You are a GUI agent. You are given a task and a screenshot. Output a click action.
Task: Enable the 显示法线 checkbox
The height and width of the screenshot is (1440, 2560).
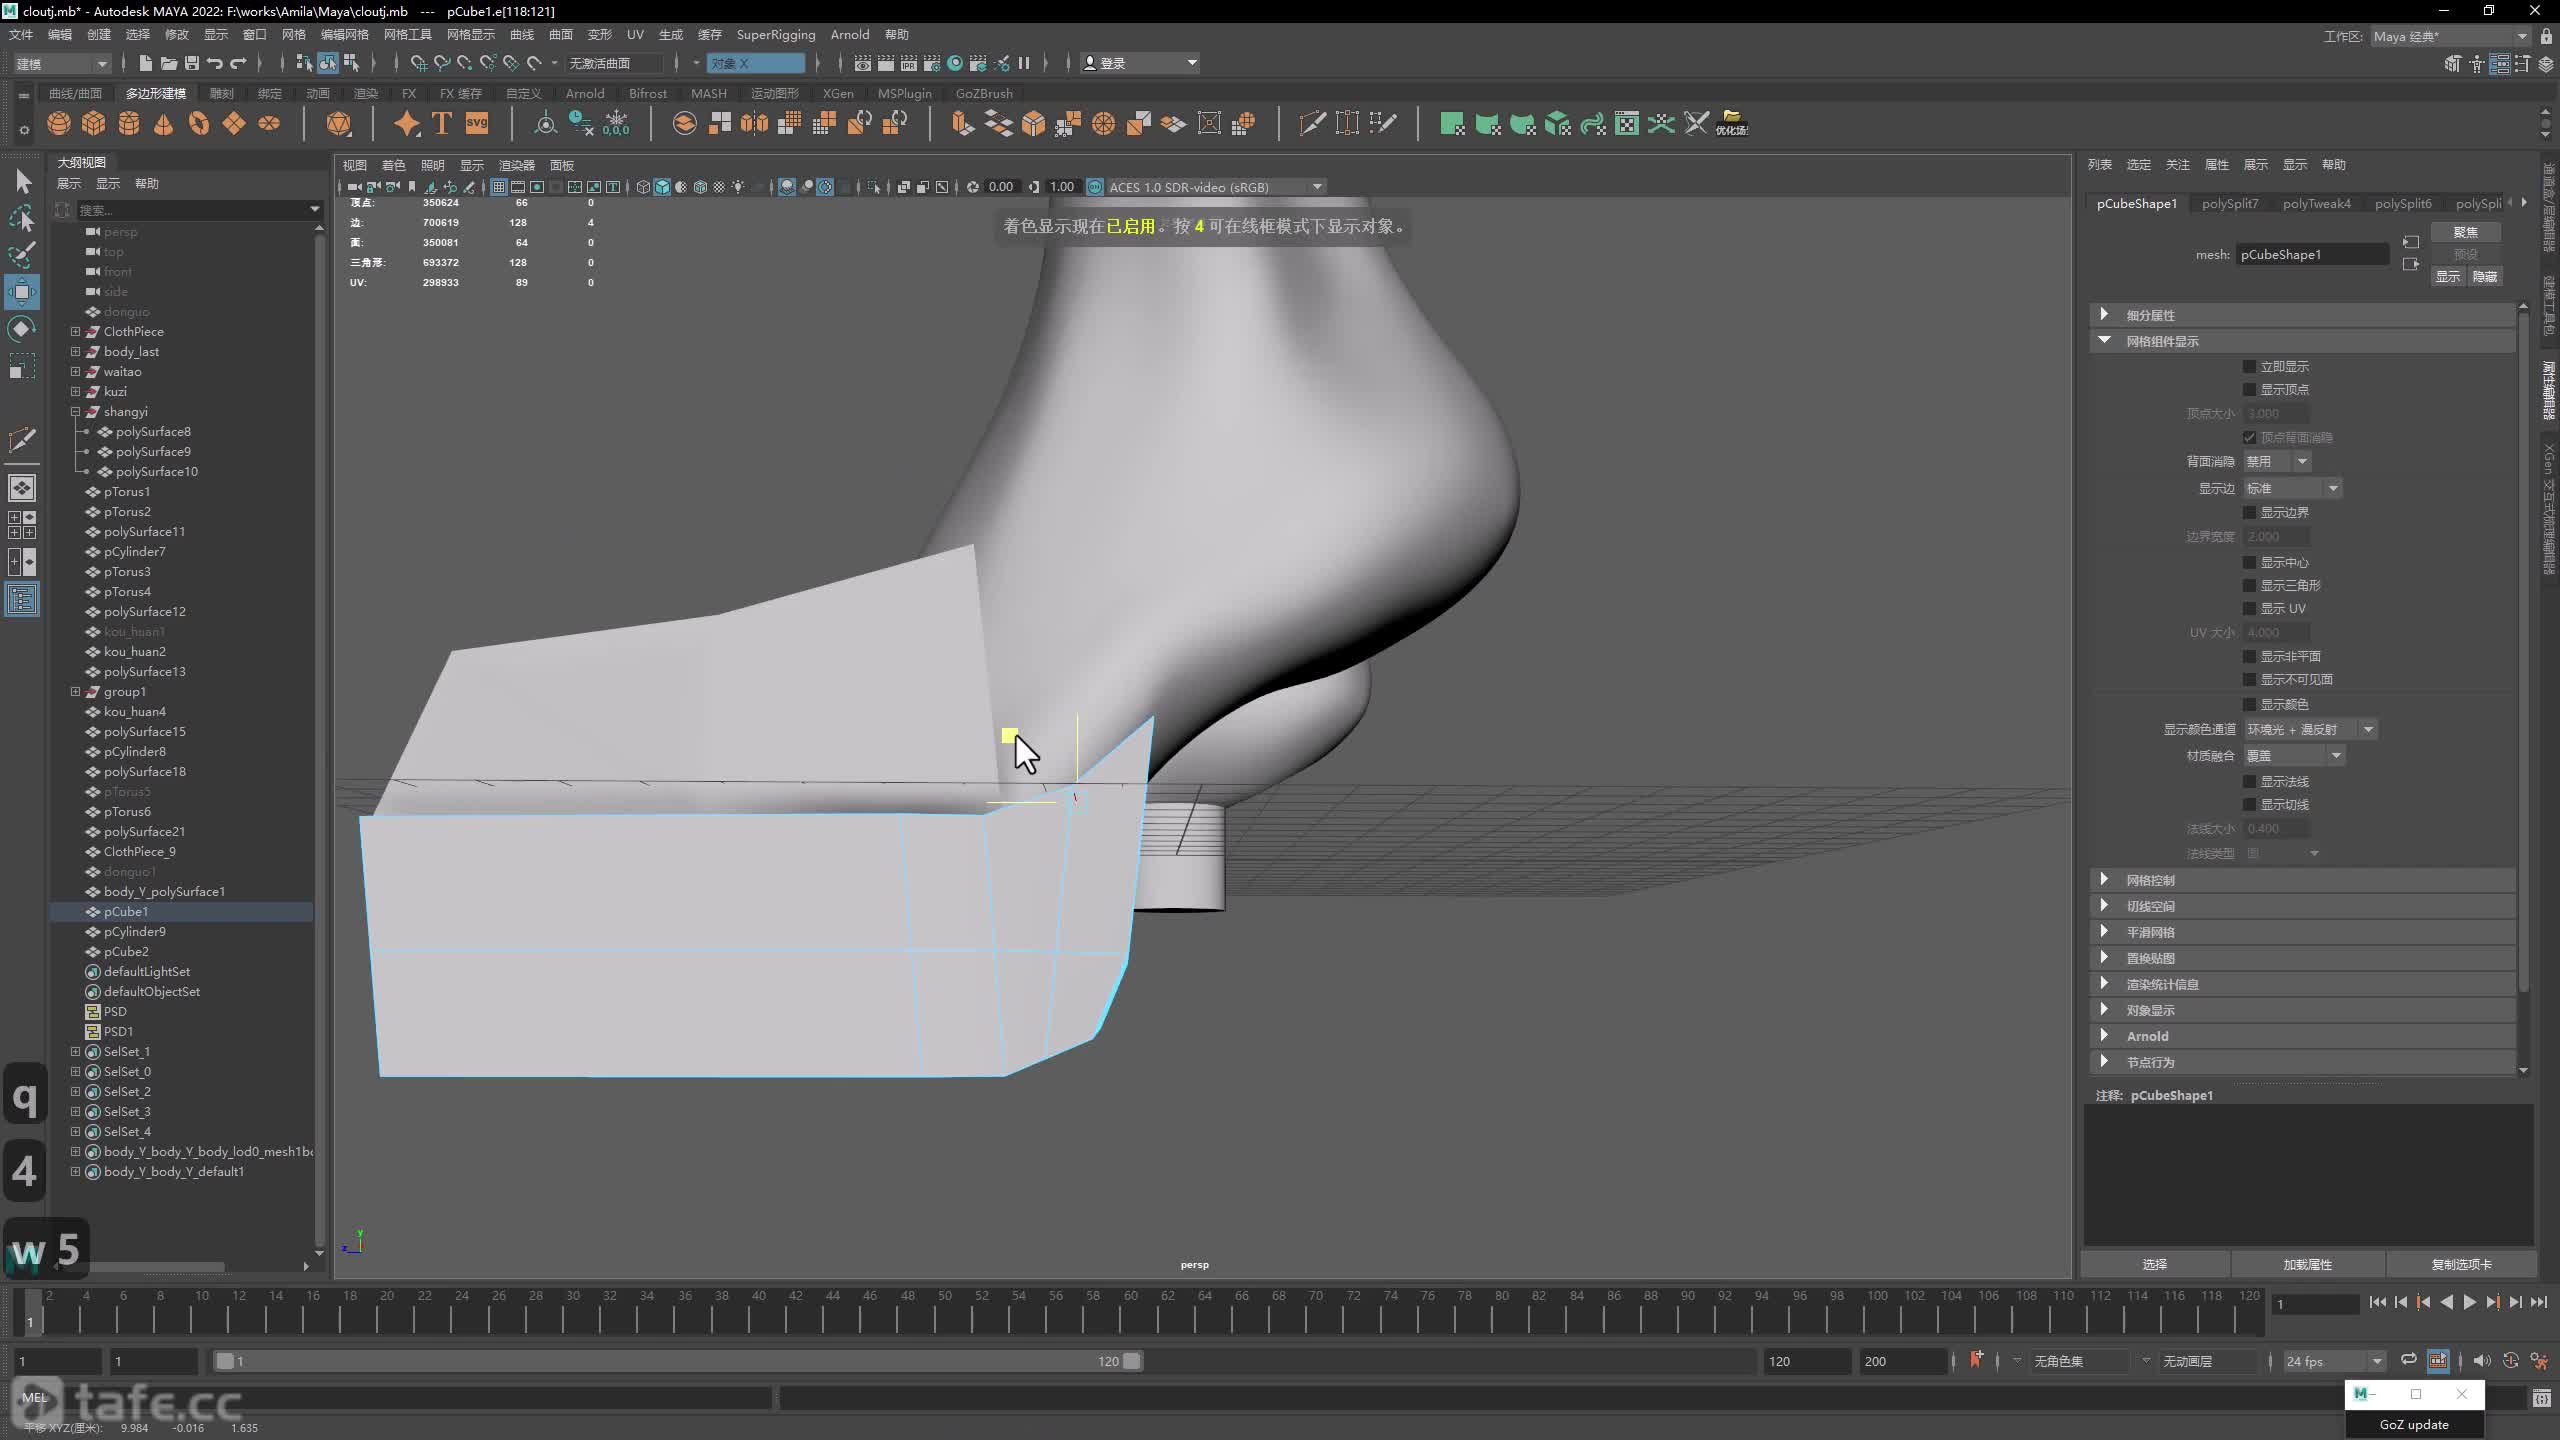pos(2249,782)
